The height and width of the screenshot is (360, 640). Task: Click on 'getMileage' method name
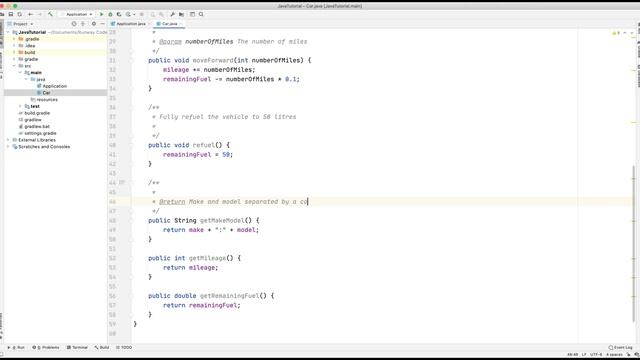(207, 258)
